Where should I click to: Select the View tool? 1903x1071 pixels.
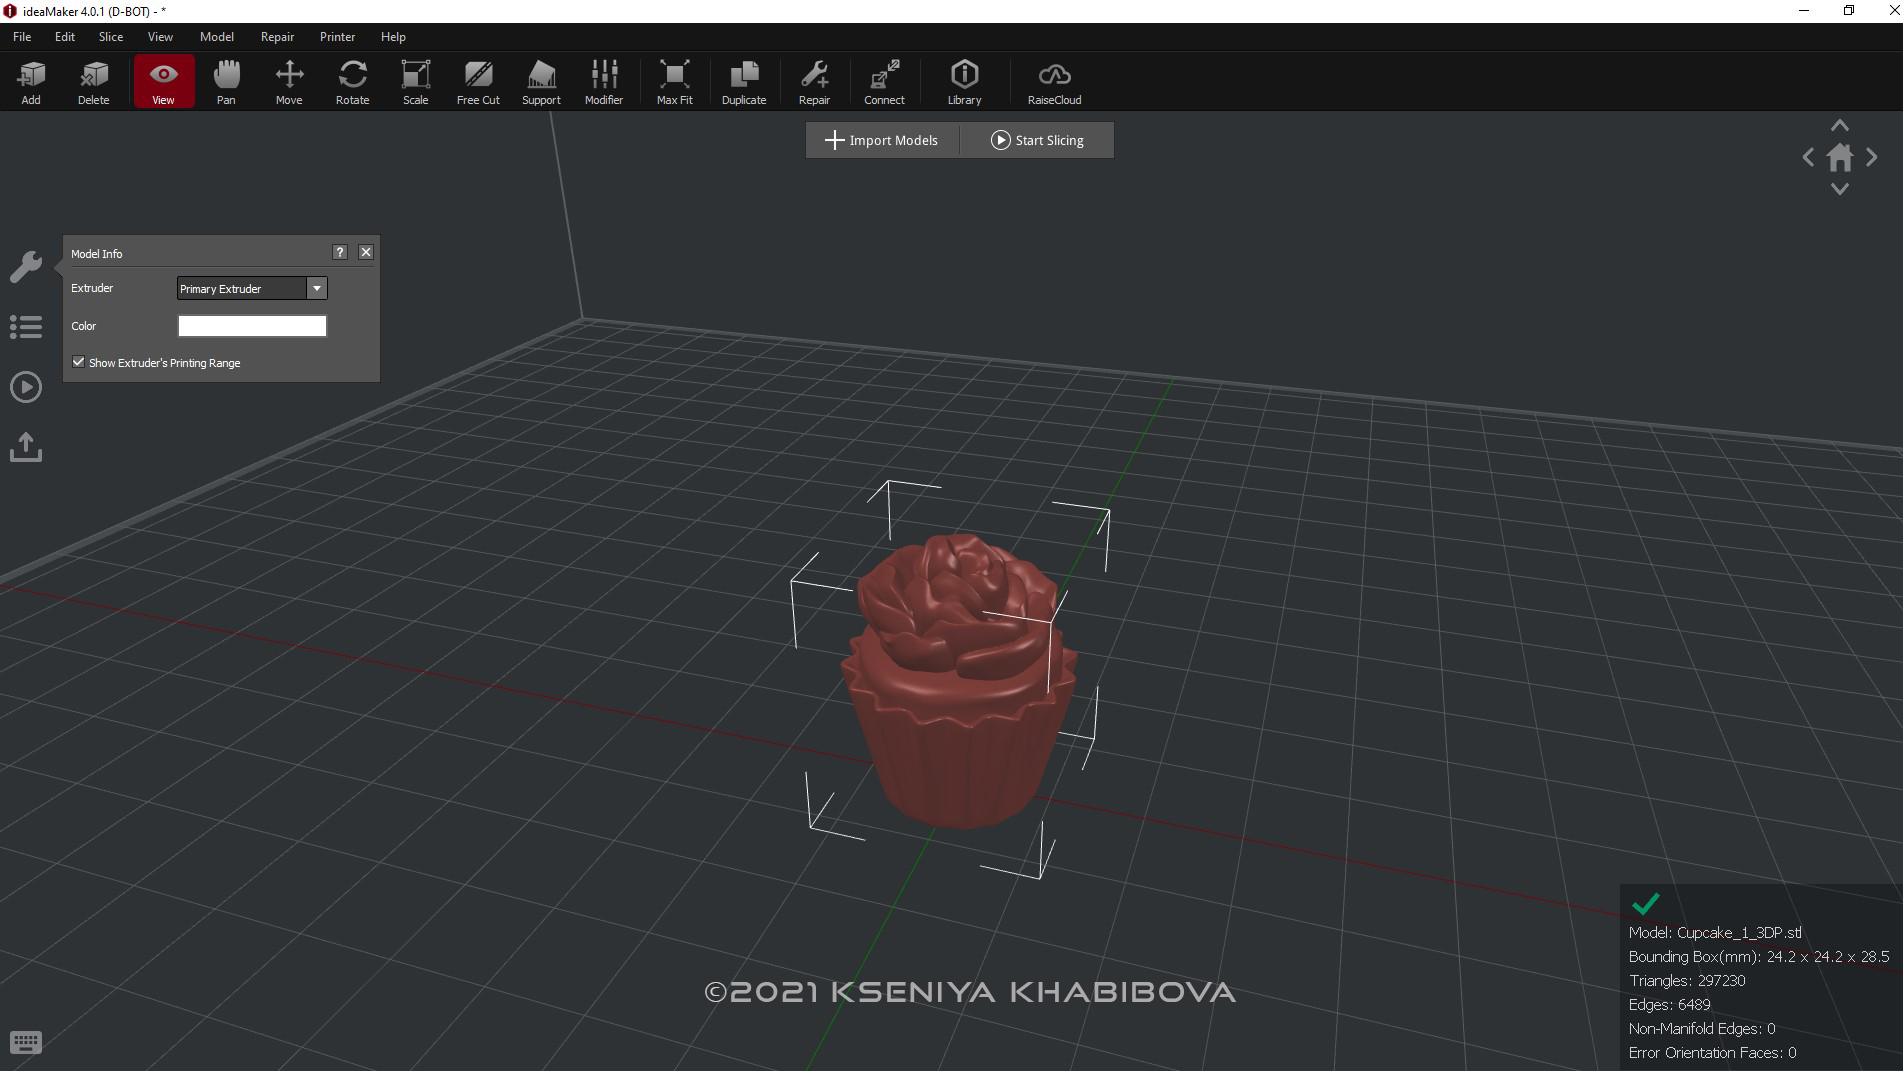[x=163, y=82]
